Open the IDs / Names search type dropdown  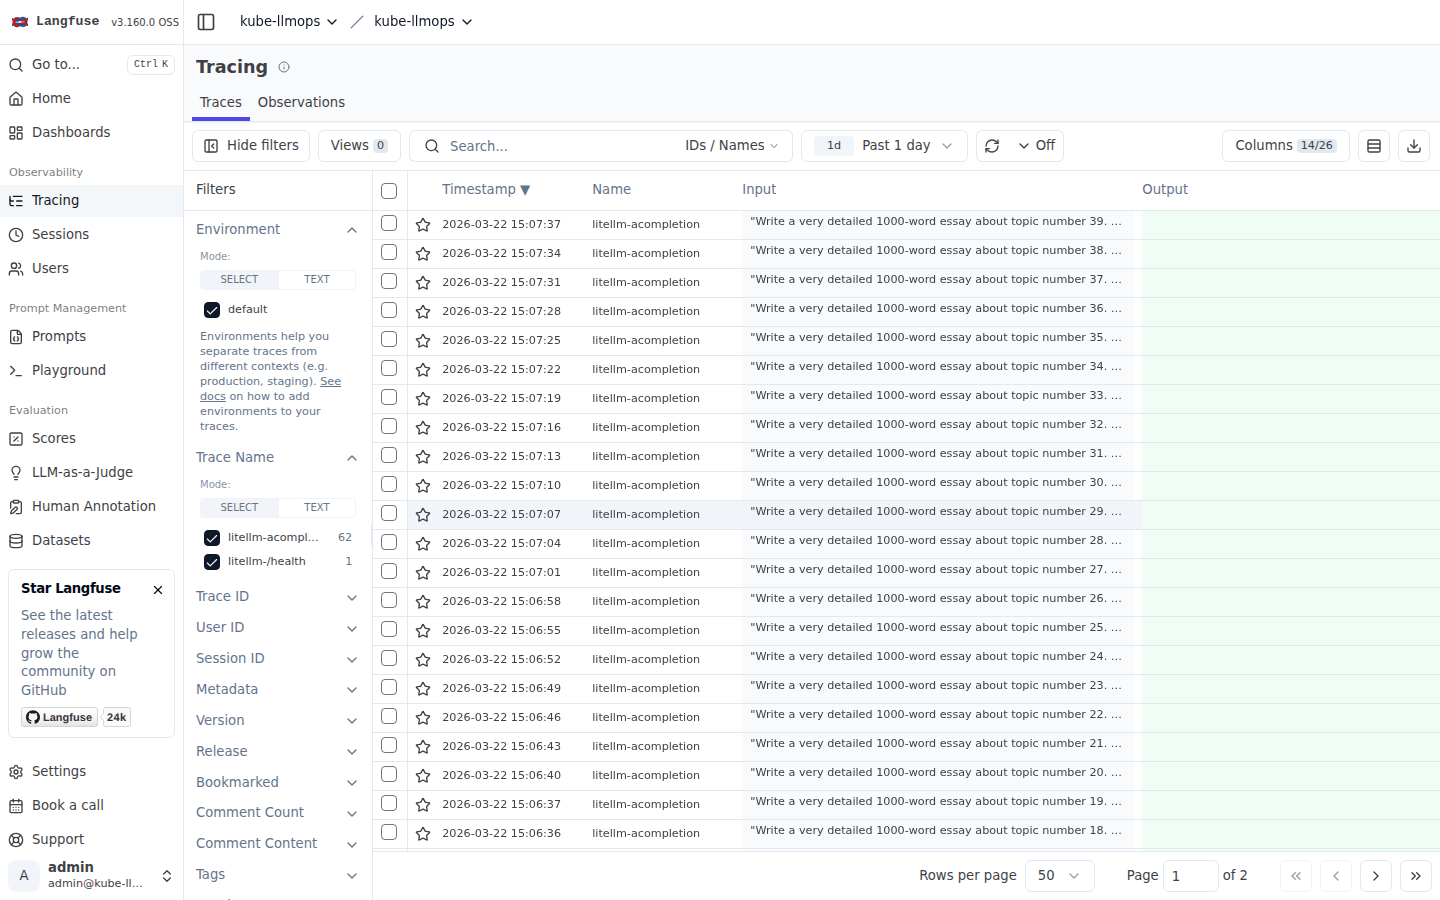[x=732, y=146]
